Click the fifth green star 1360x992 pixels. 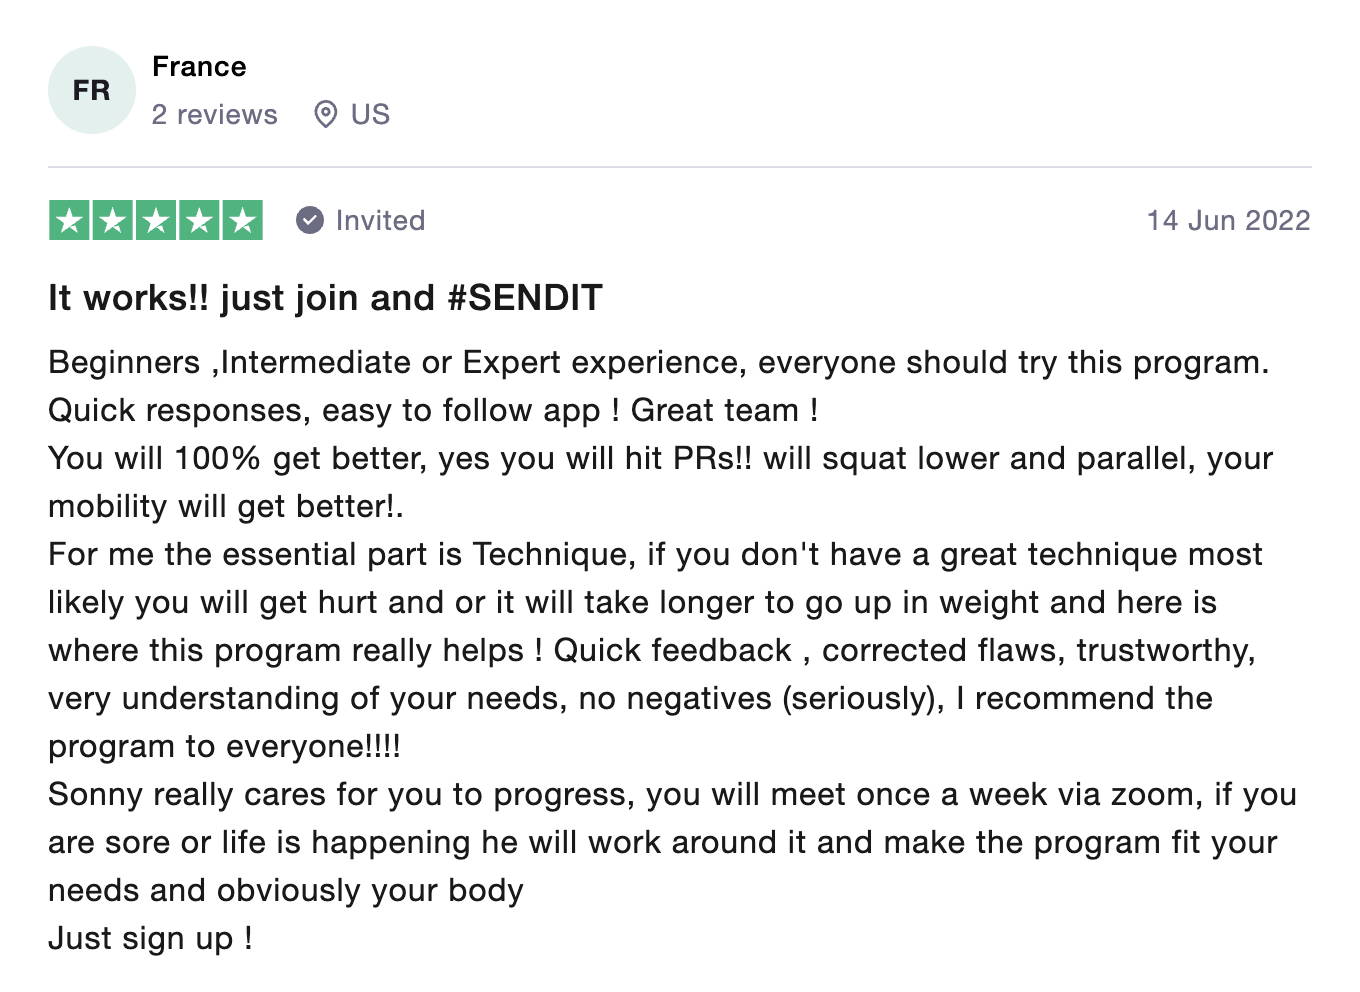click(x=242, y=220)
